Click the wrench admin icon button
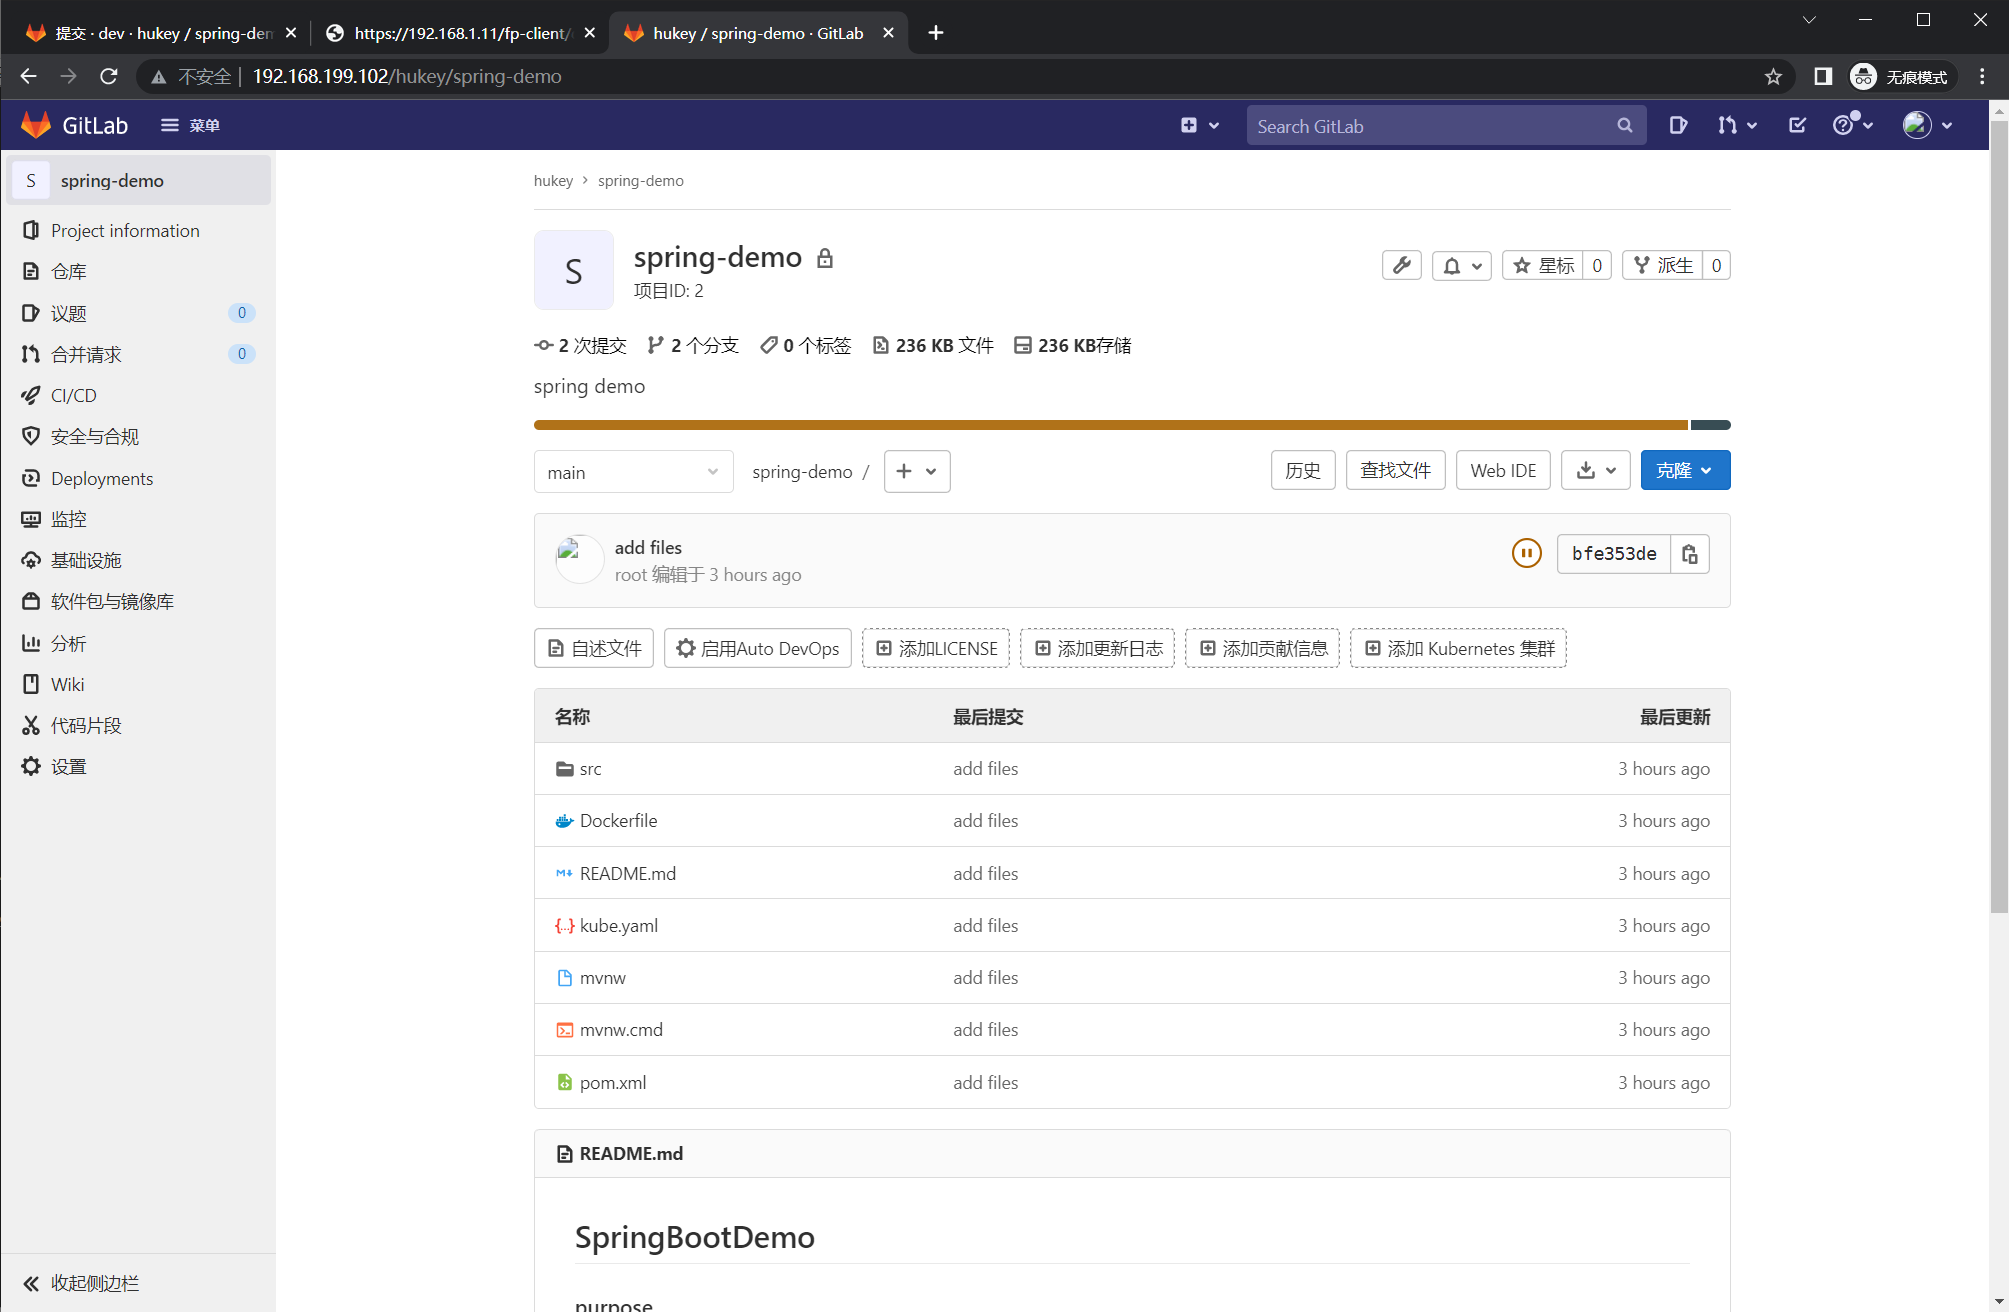The width and height of the screenshot is (2009, 1312). (1401, 265)
